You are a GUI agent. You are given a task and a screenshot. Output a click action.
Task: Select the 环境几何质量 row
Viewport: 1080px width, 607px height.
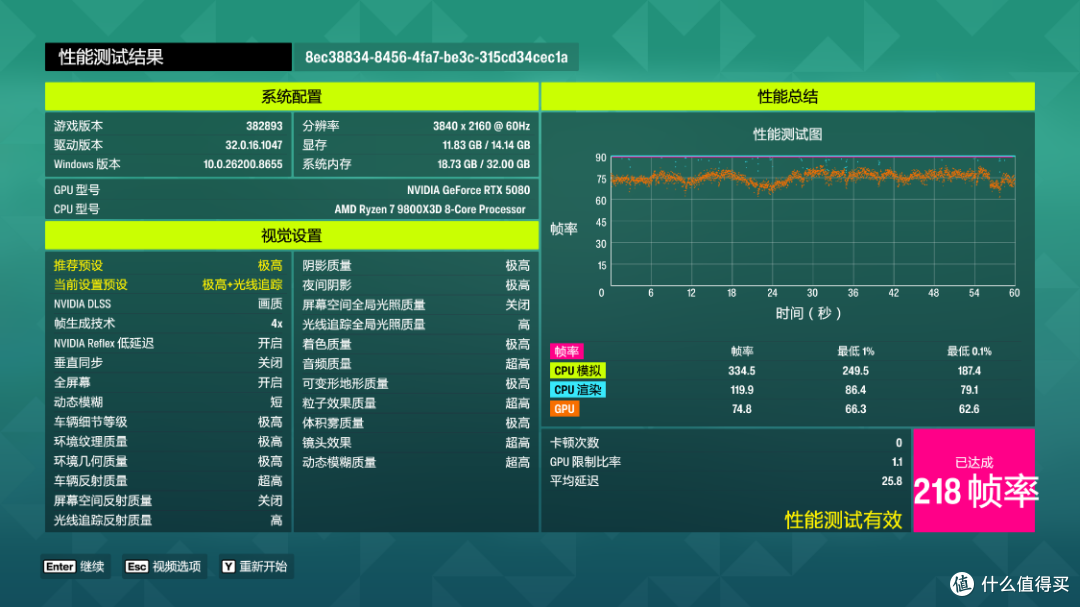coord(168,461)
